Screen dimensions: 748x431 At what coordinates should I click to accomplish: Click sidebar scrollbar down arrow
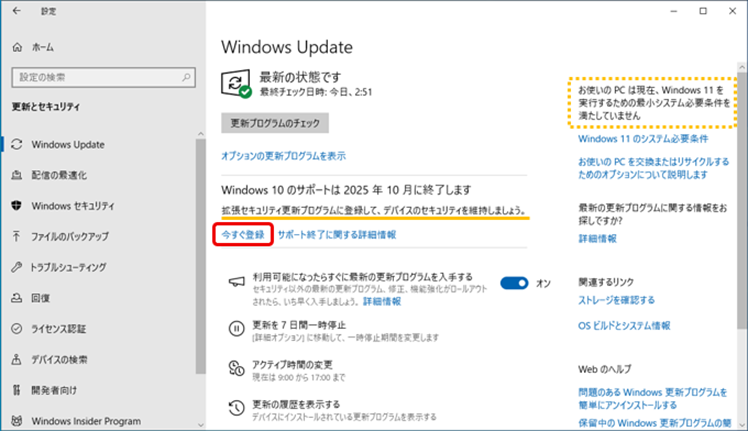coord(200,425)
